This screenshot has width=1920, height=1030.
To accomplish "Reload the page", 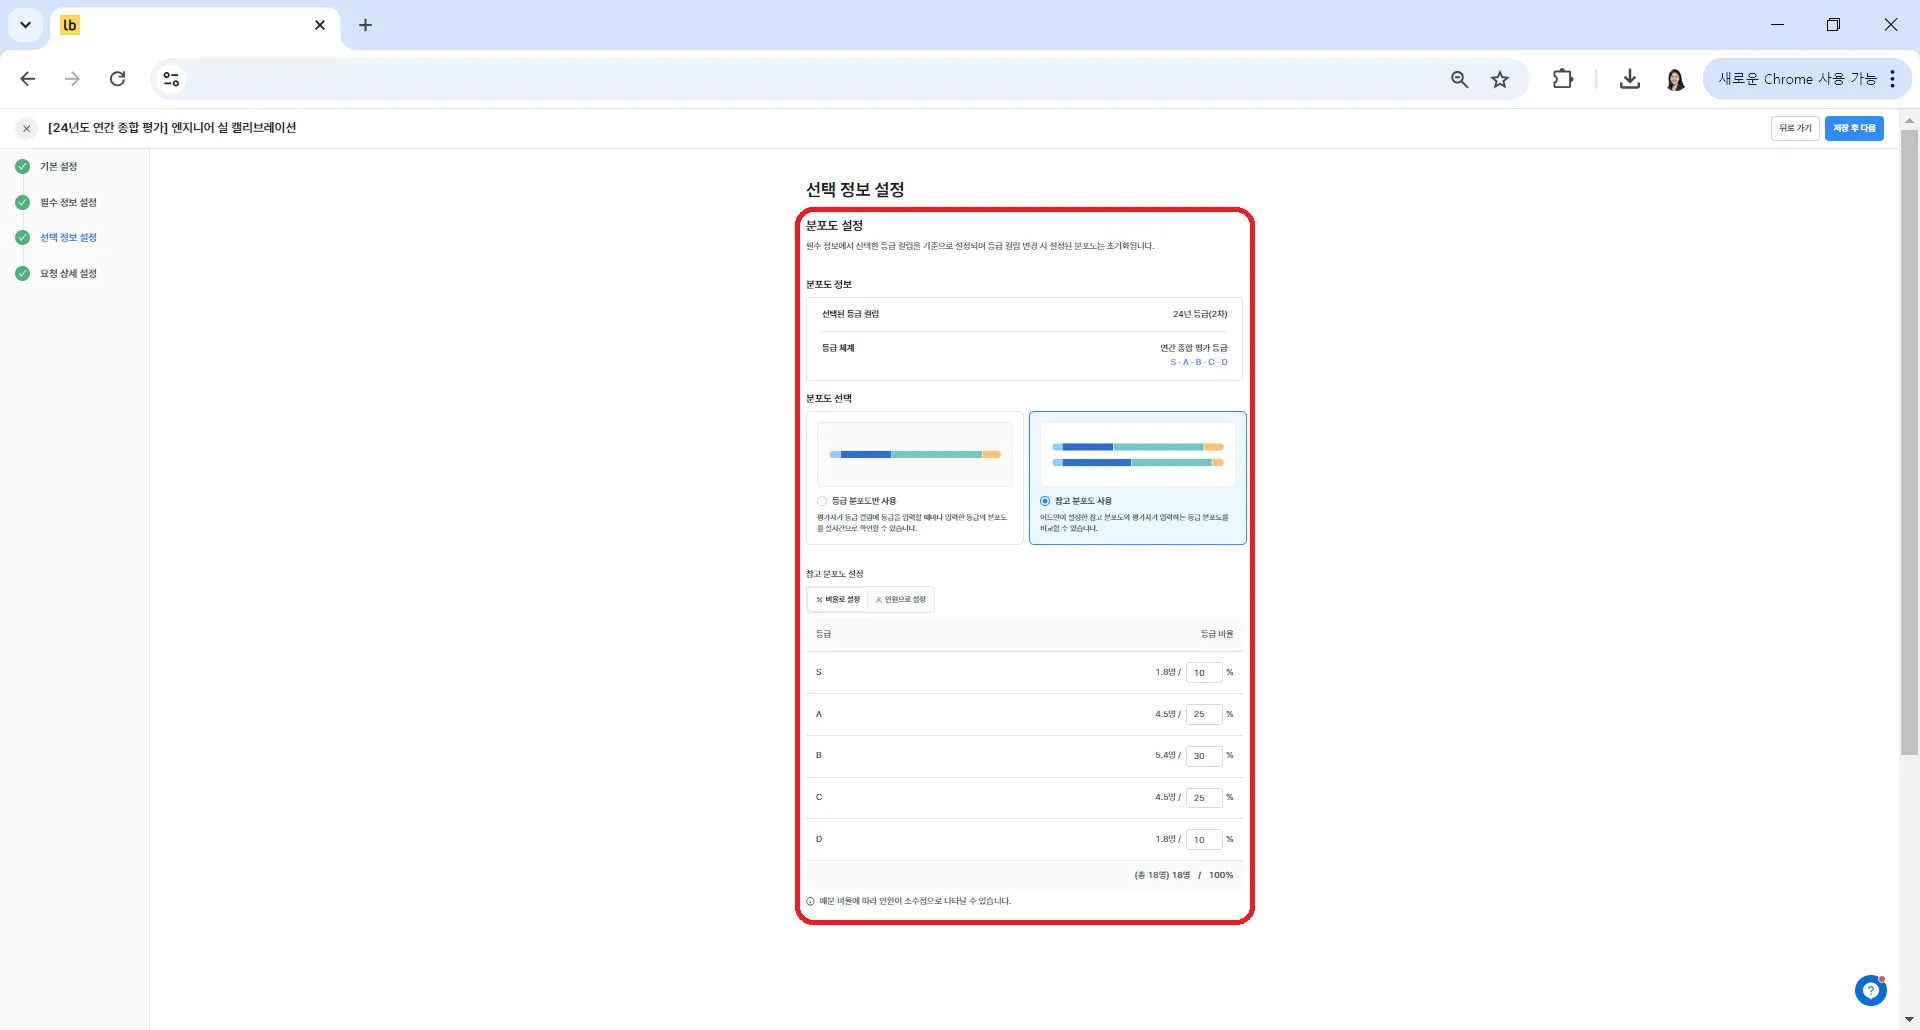I will click(x=117, y=79).
